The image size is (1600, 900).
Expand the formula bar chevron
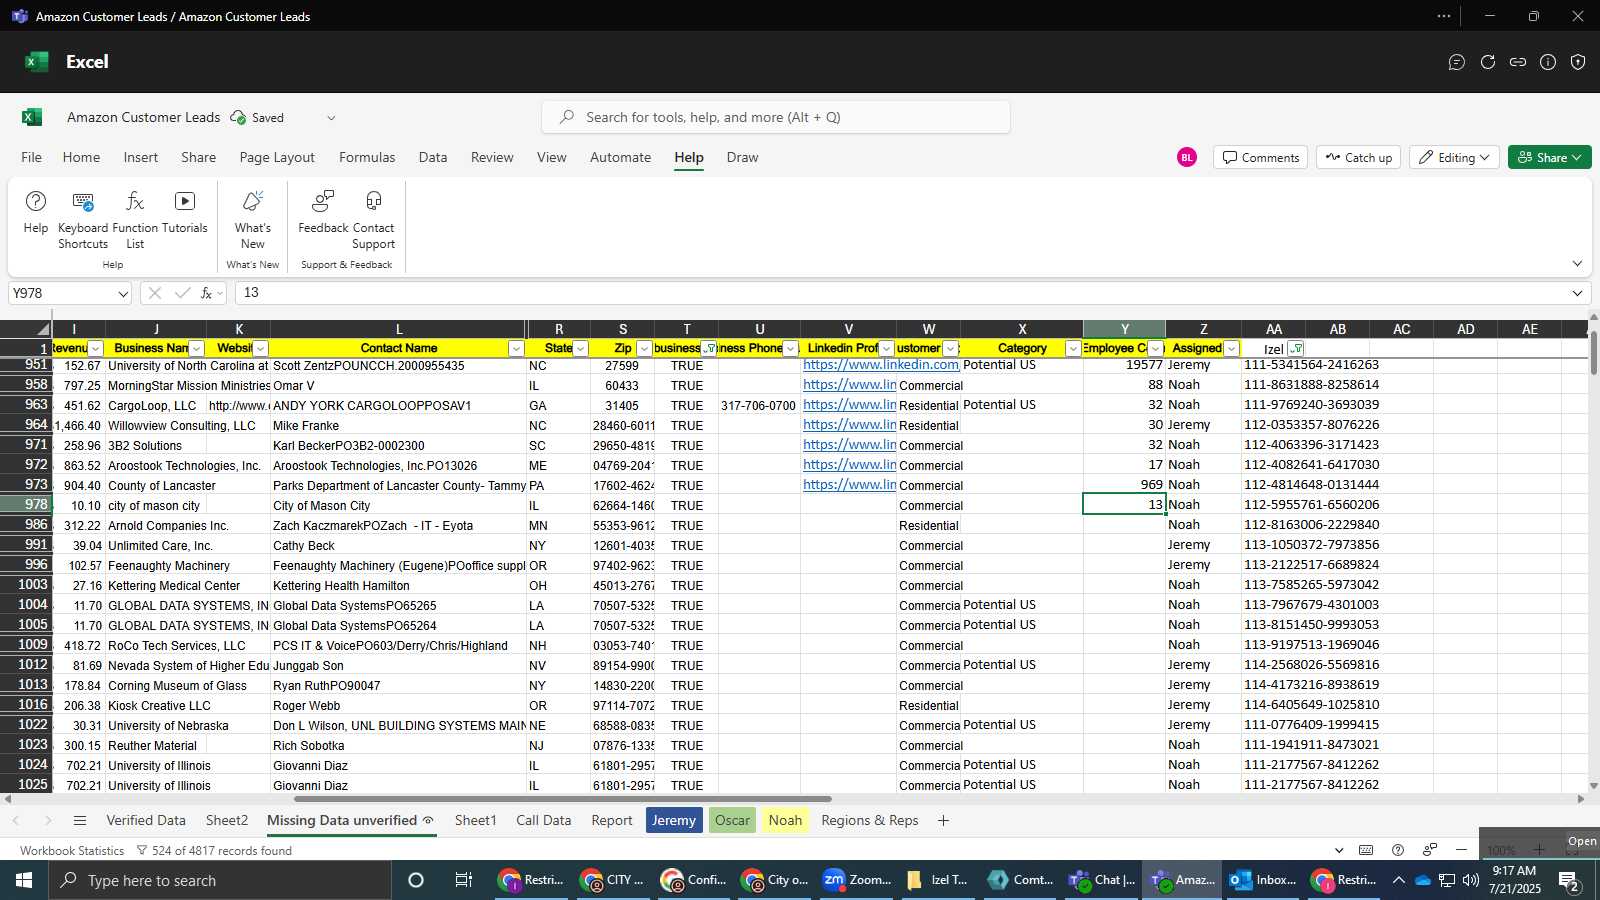1577,293
